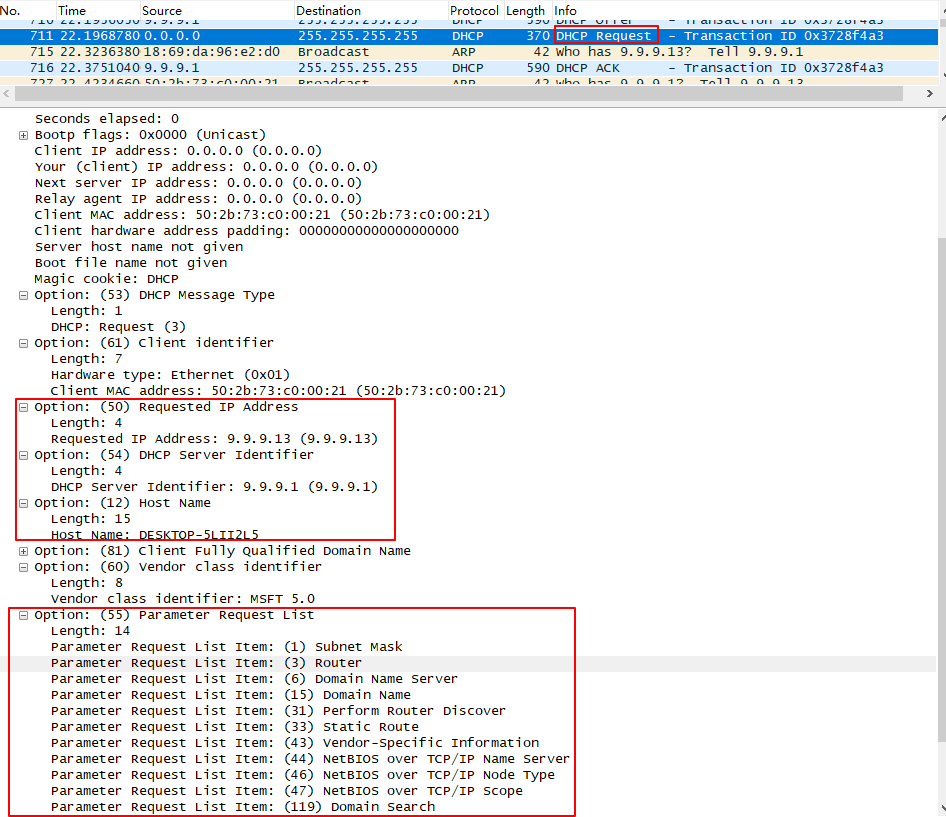
Task: Sort by Source column header
Action: click(217, 10)
